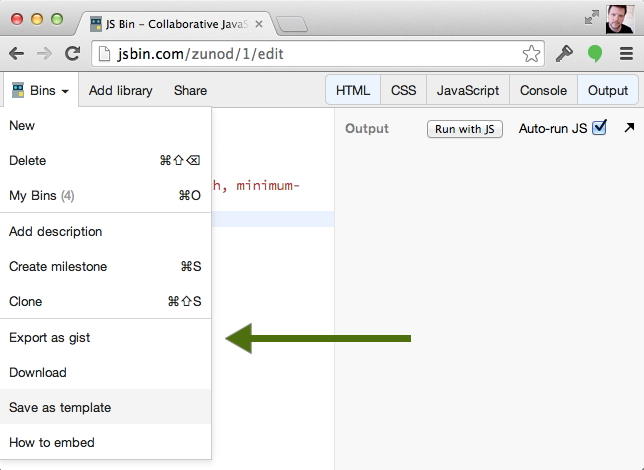Click the address bar URL field
Image resolution: width=644 pixels, height=470 pixels.
(300, 54)
